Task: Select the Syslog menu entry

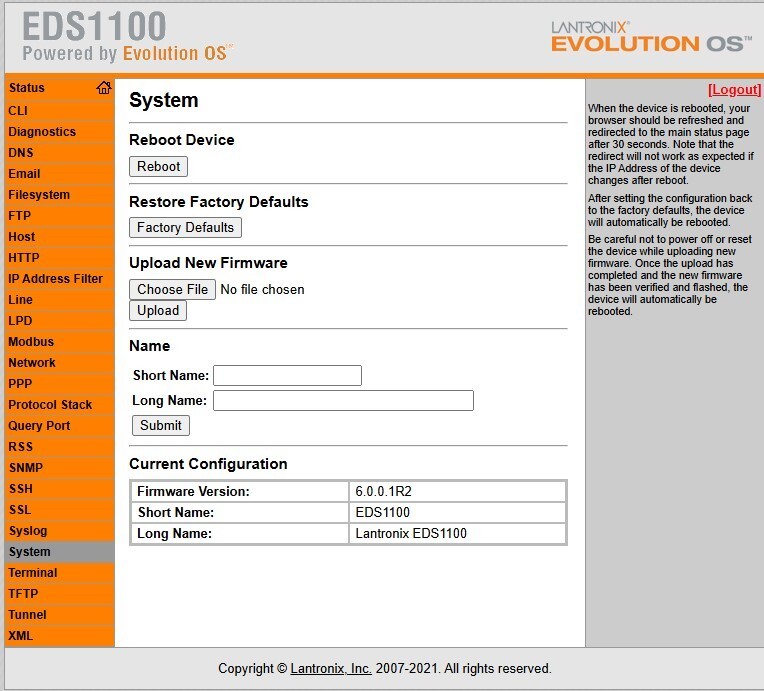Action: click(28, 531)
